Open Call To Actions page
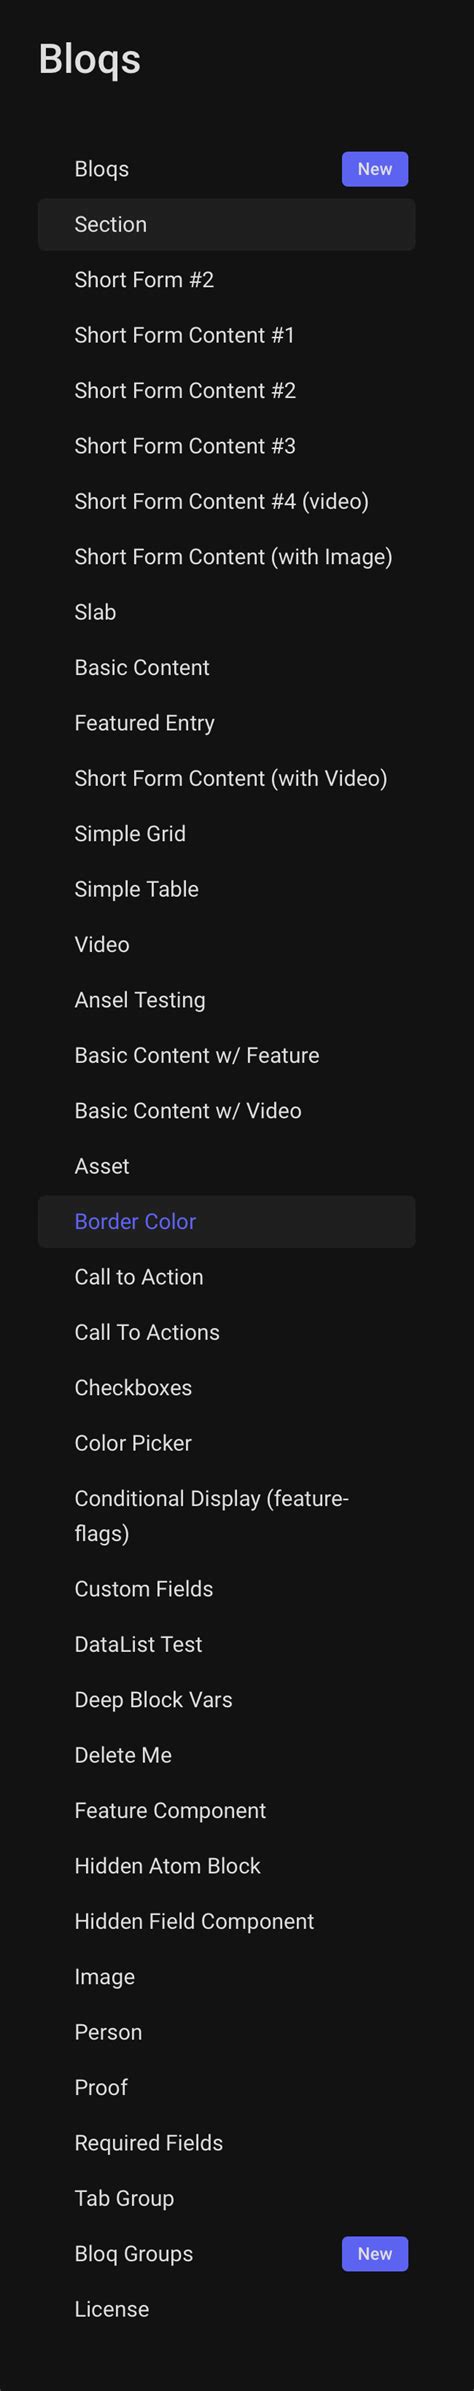 [226, 1332]
